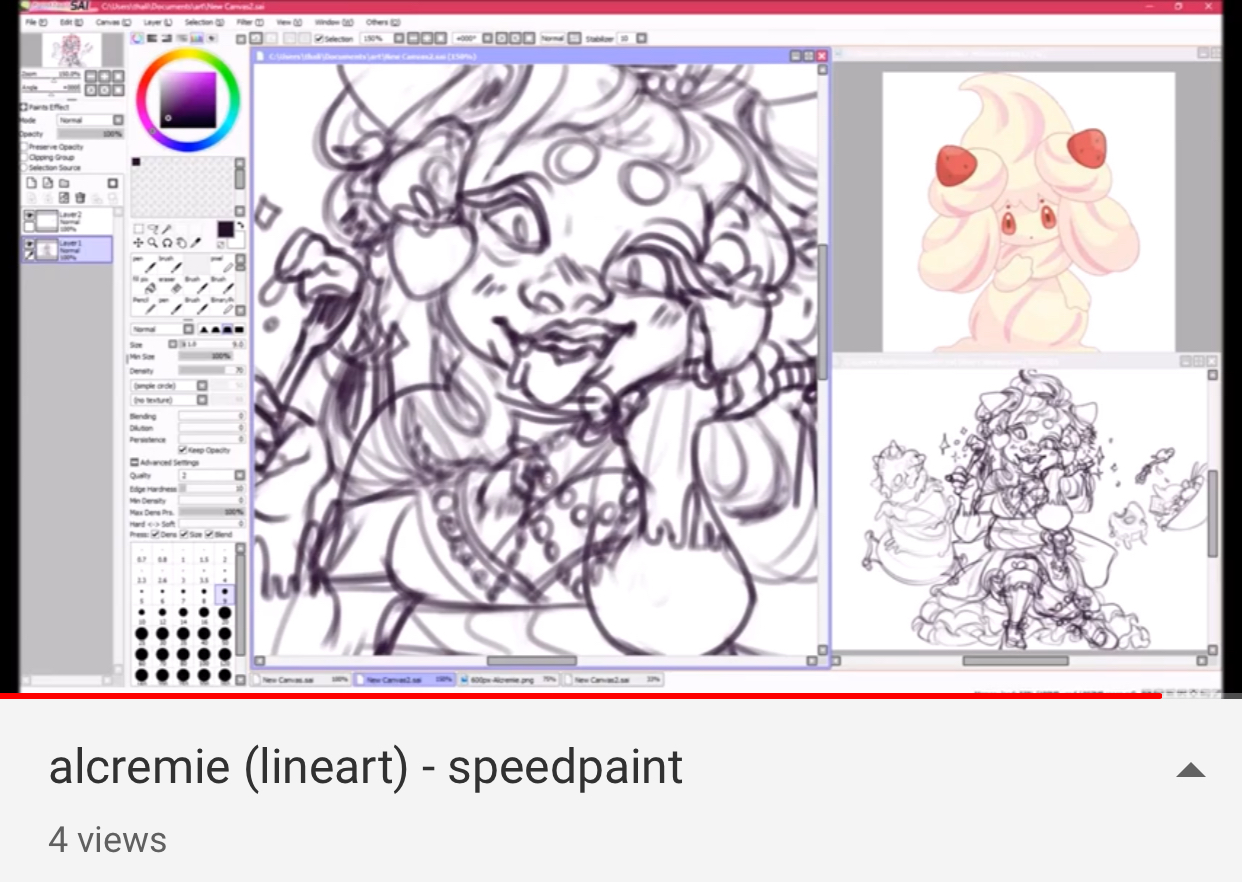The image size is (1242, 882).
Task: Swap foreground and background colors
Action: point(240,225)
